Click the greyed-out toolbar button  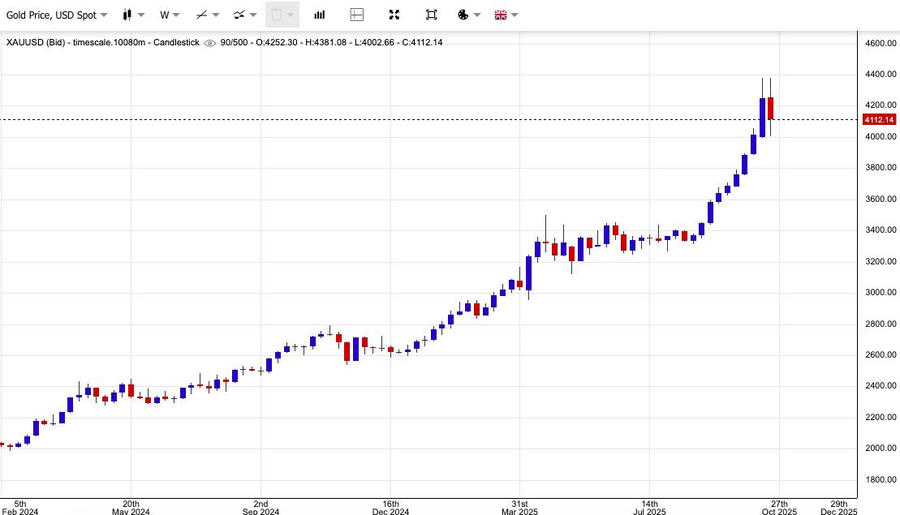pos(281,15)
